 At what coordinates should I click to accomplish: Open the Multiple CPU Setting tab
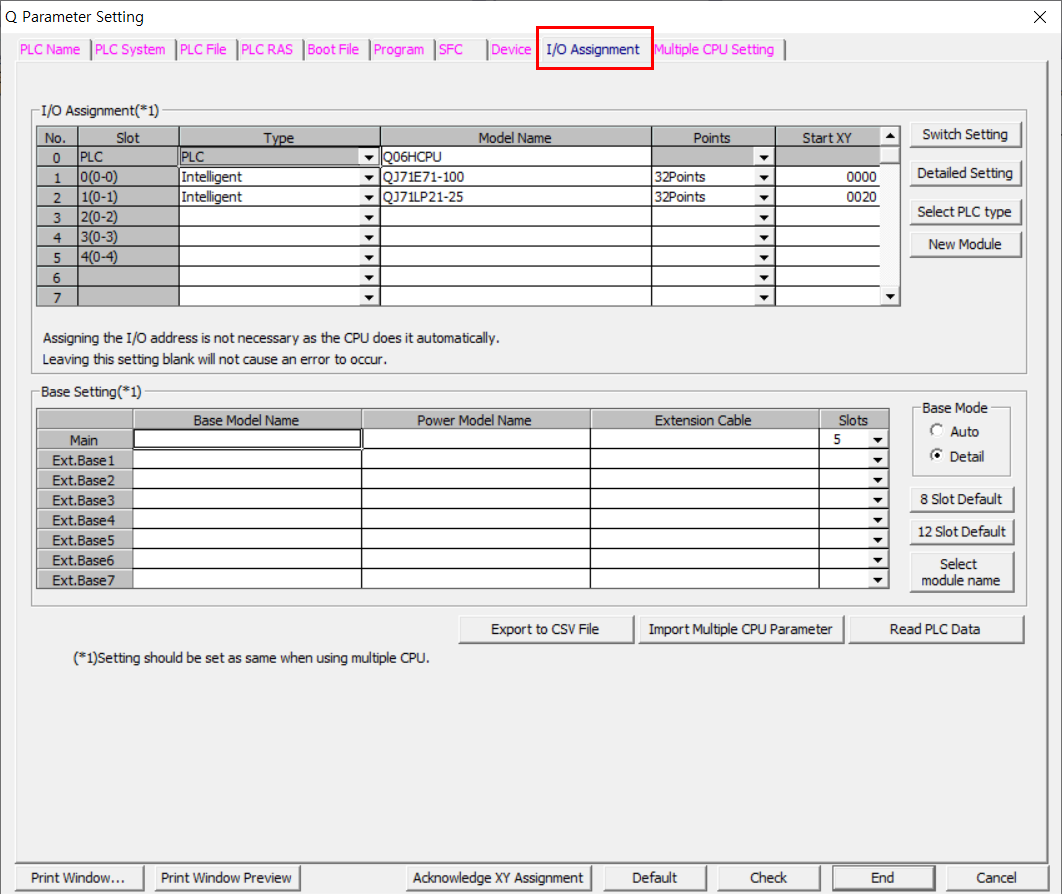click(714, 49)
